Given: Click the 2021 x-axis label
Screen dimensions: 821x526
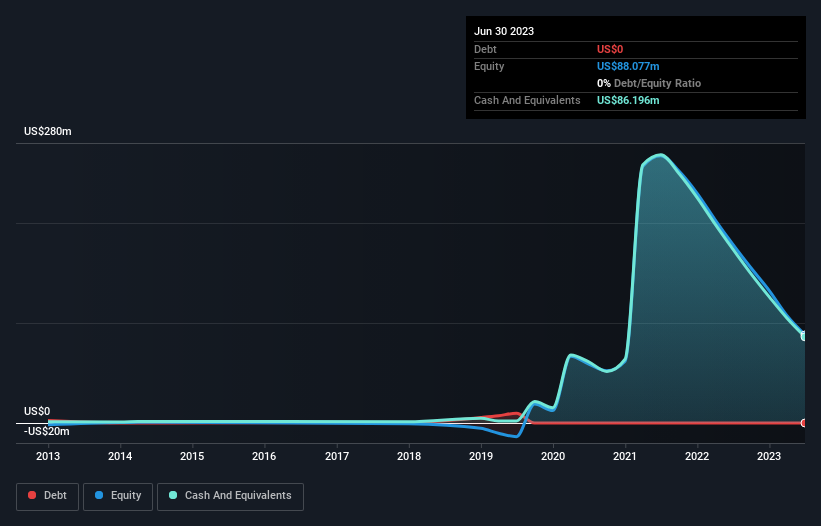Looking at the screenshot, I should click(x=625, y=456).
